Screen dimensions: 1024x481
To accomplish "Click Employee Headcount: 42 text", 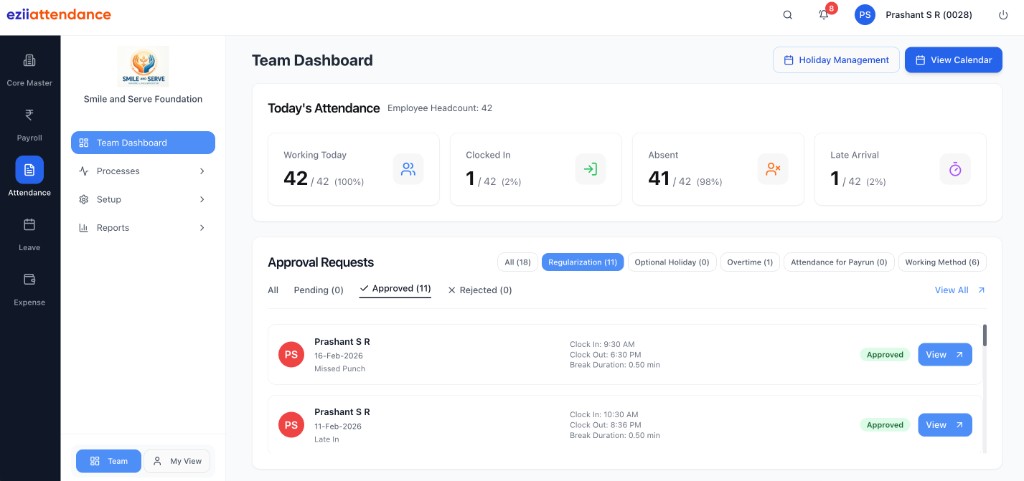I will pos(440,108).
